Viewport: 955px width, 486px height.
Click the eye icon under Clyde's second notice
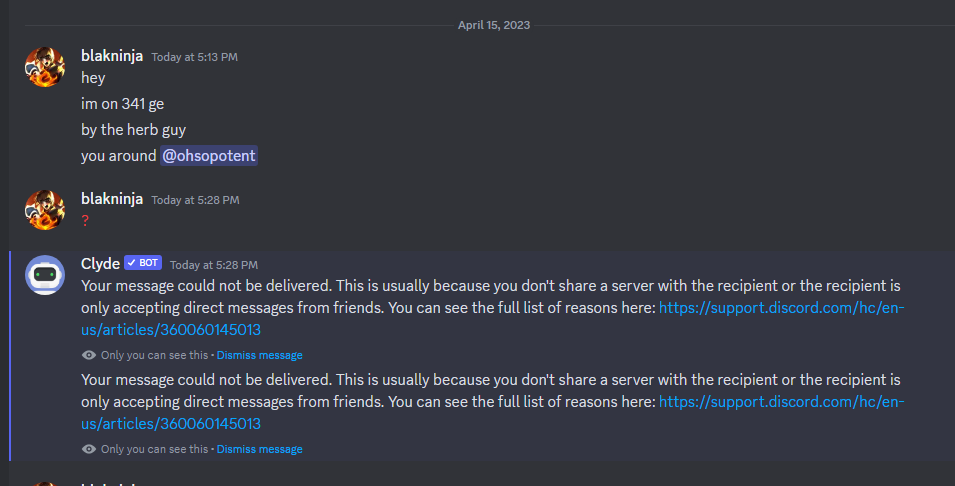click(x=89, y=449)
